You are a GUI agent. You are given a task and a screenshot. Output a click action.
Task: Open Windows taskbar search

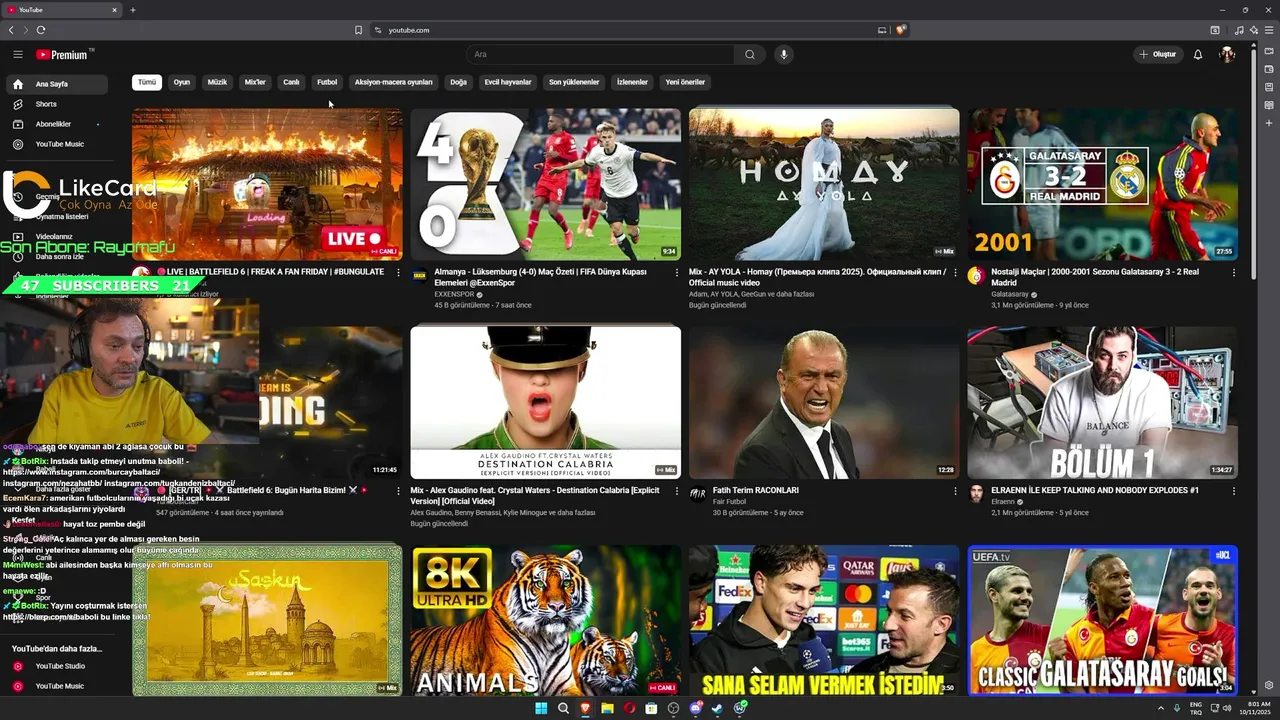point(563,708)
